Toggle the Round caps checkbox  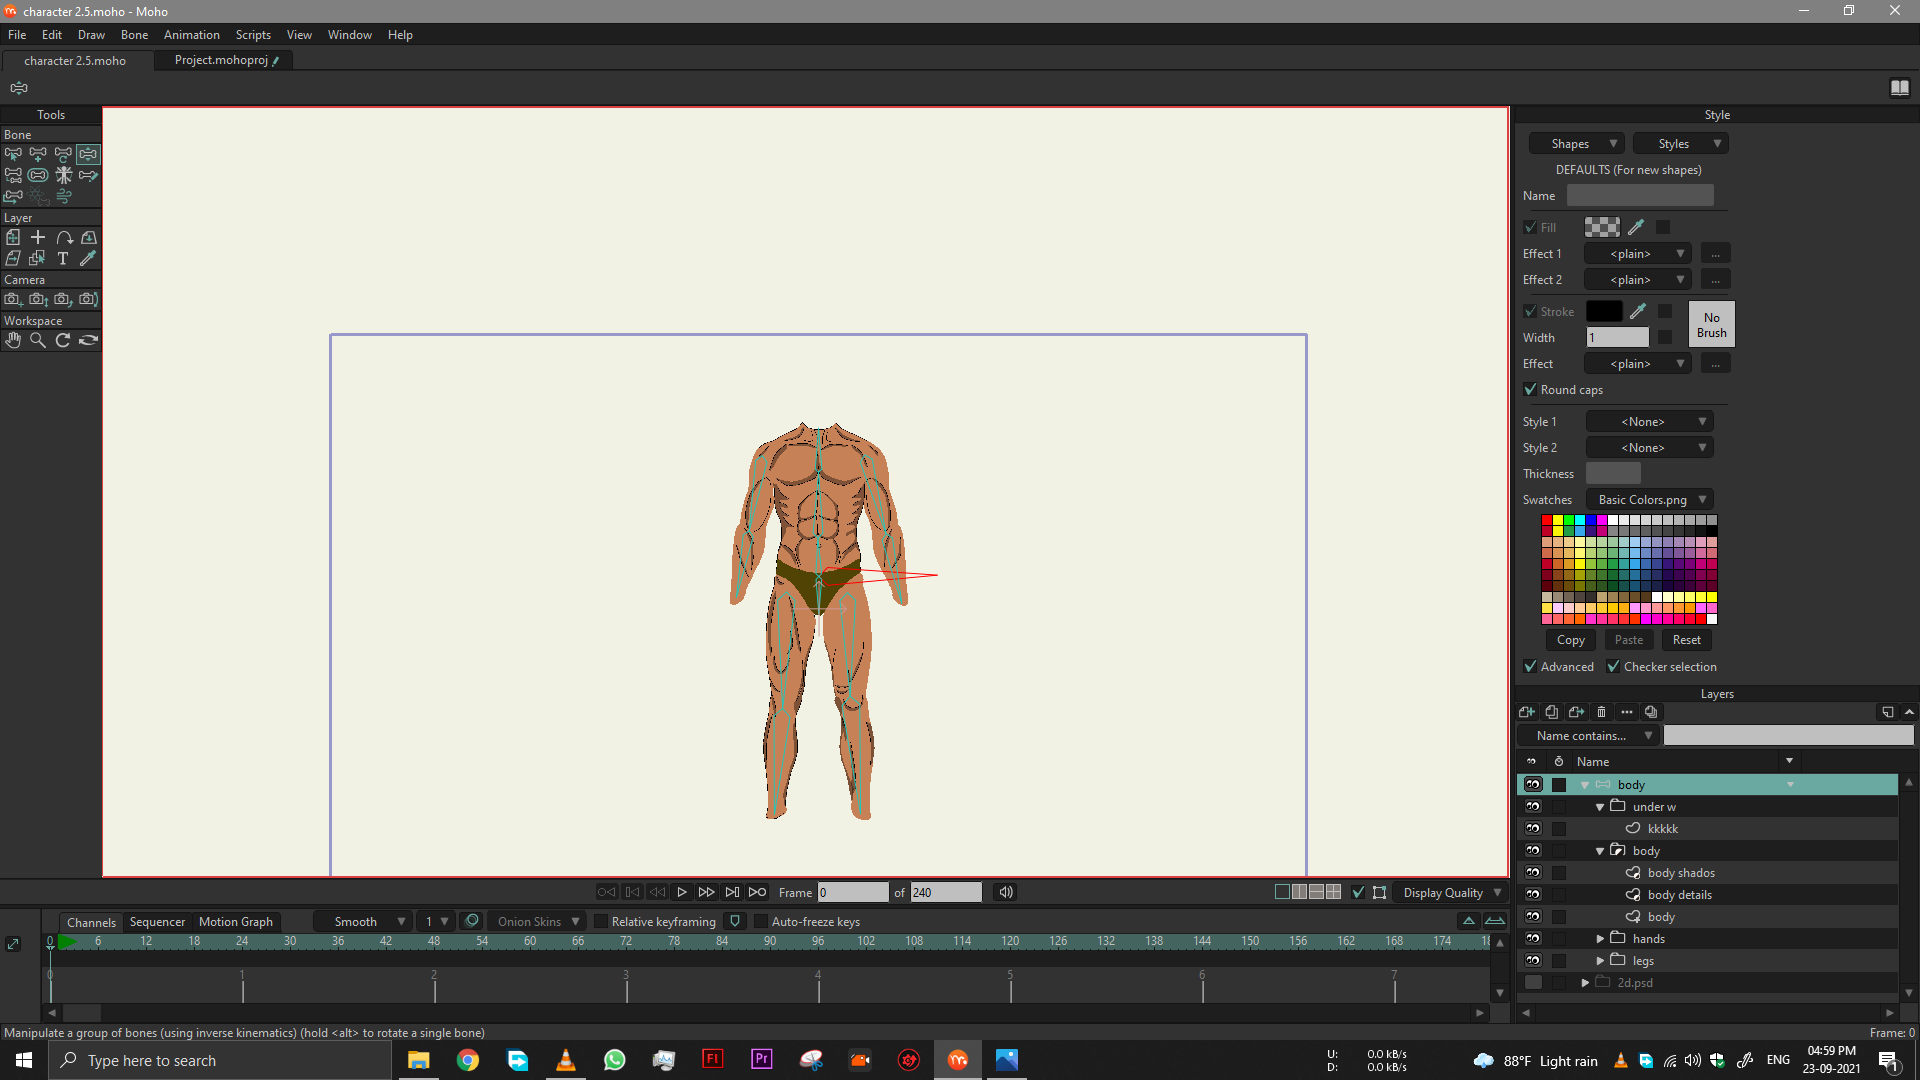click(x=1530, y=390)
